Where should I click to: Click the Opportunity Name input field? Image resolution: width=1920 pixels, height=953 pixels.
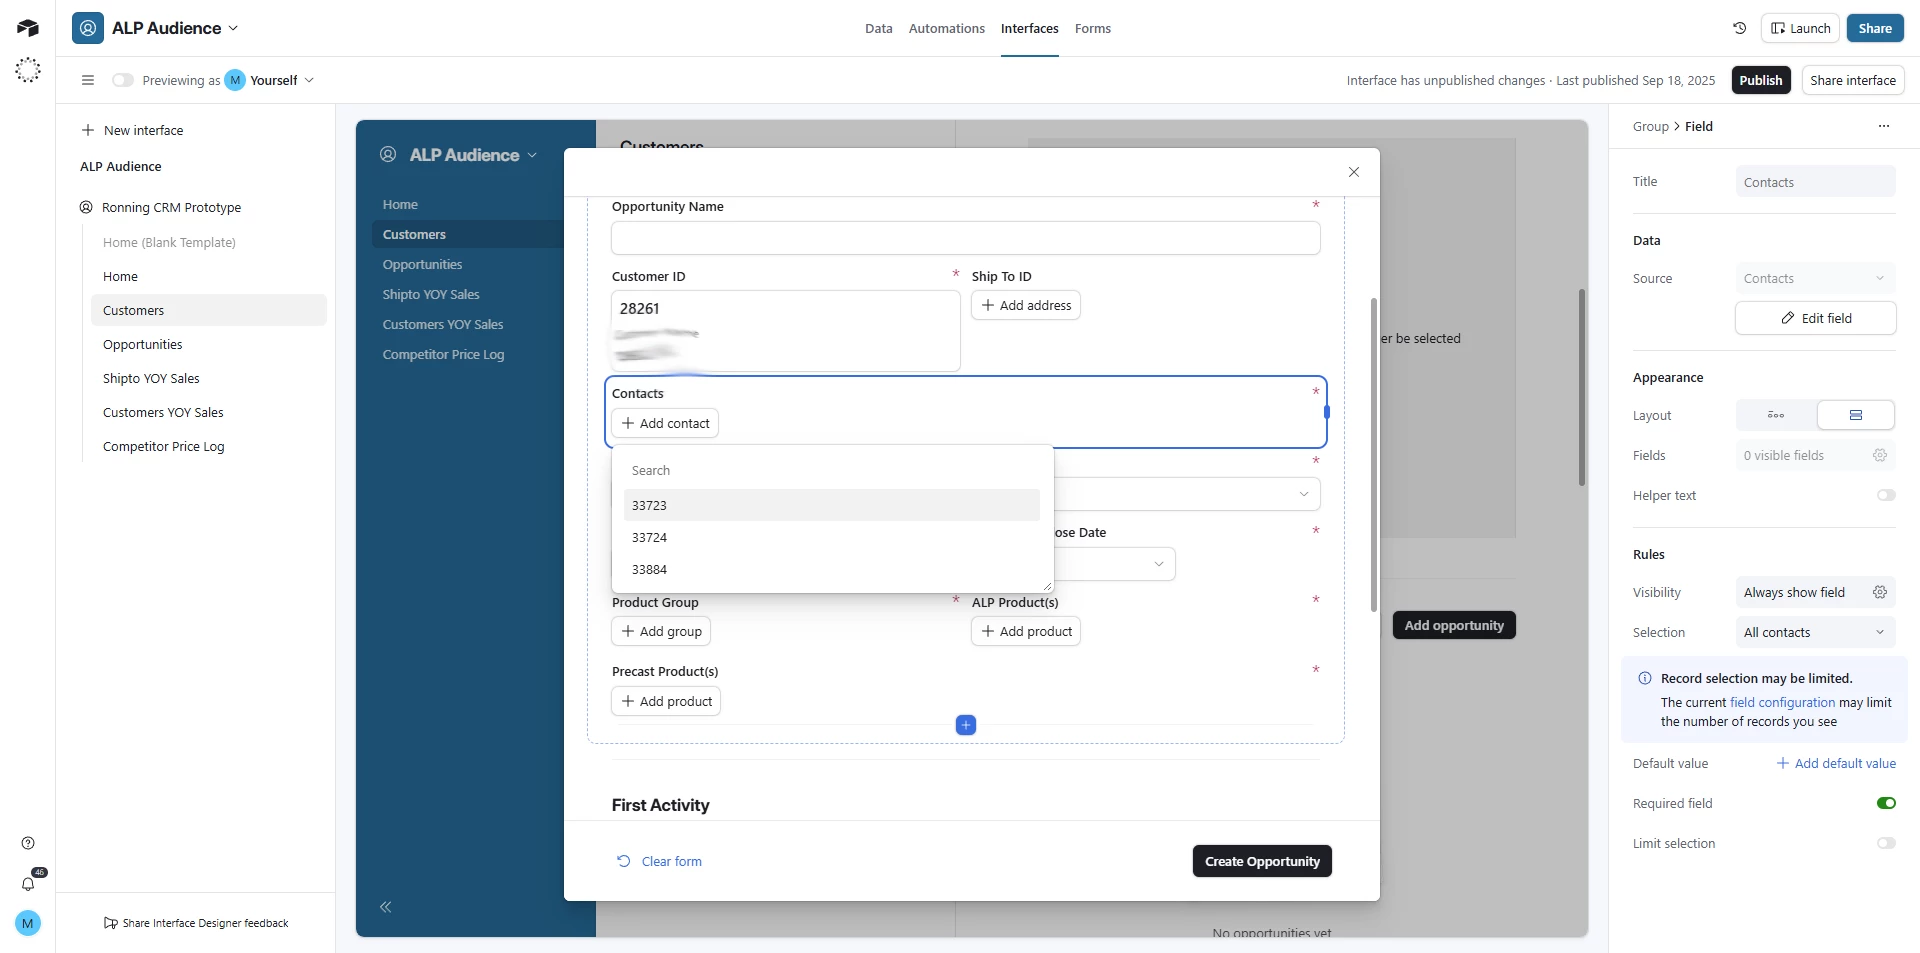tap(966, 238)
